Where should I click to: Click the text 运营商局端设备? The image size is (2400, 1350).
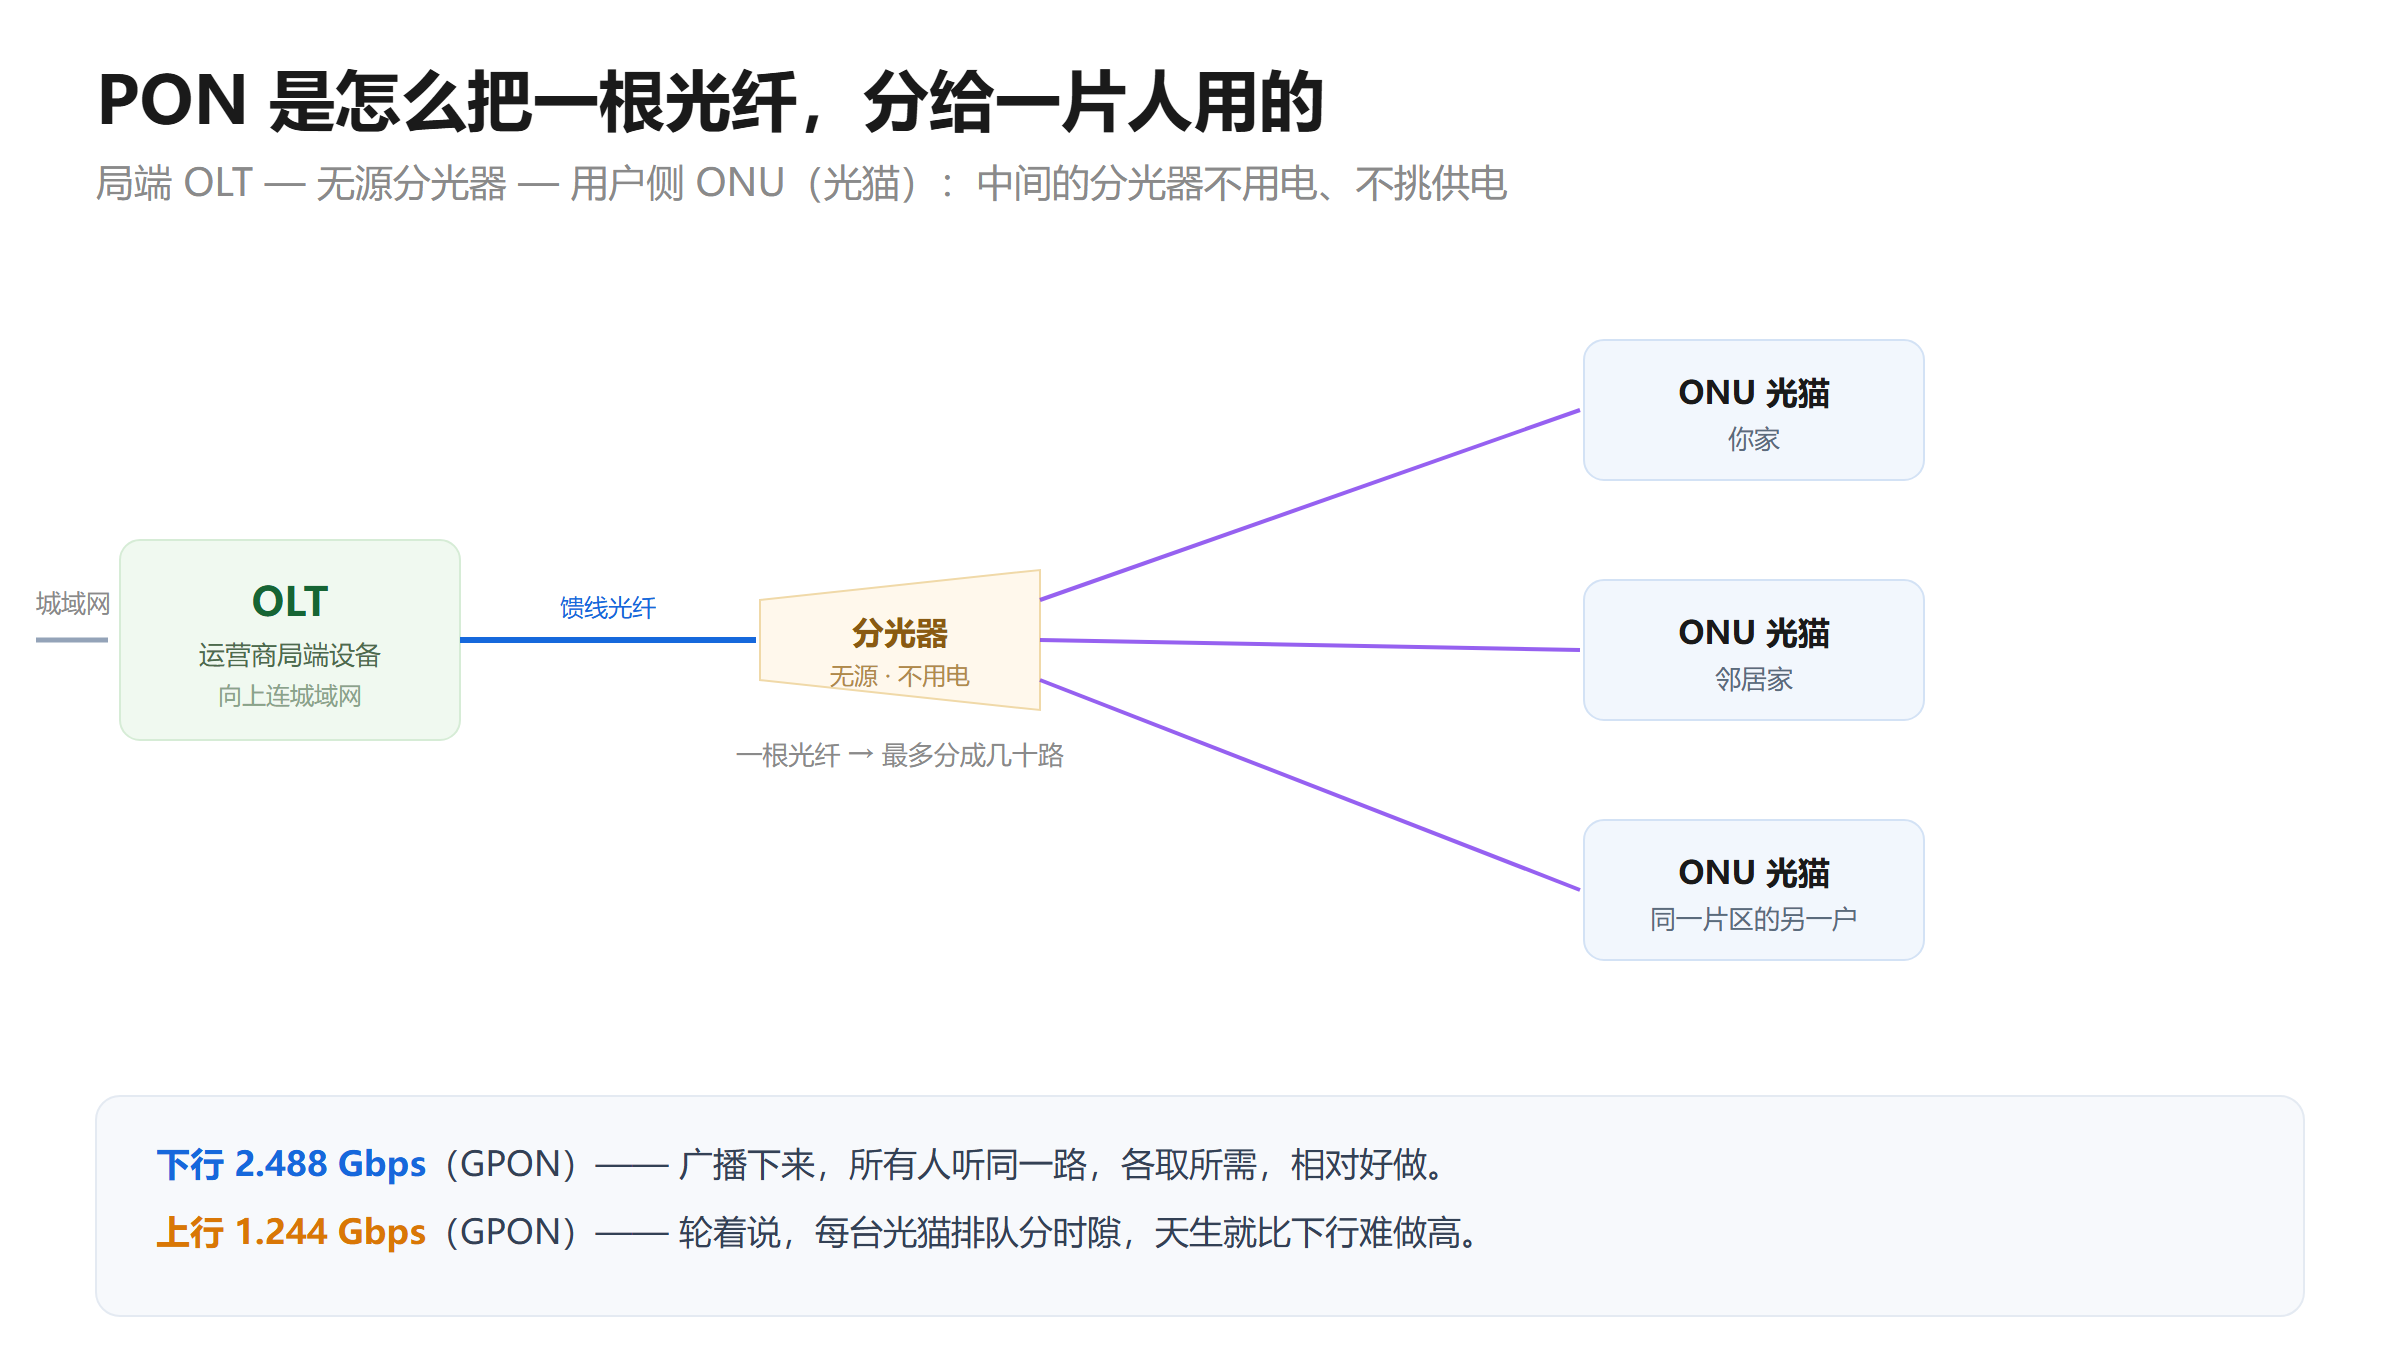coord(290,655)
